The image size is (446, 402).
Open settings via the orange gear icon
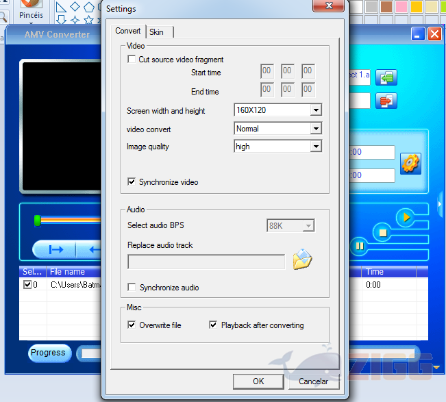tap(410, 164)
